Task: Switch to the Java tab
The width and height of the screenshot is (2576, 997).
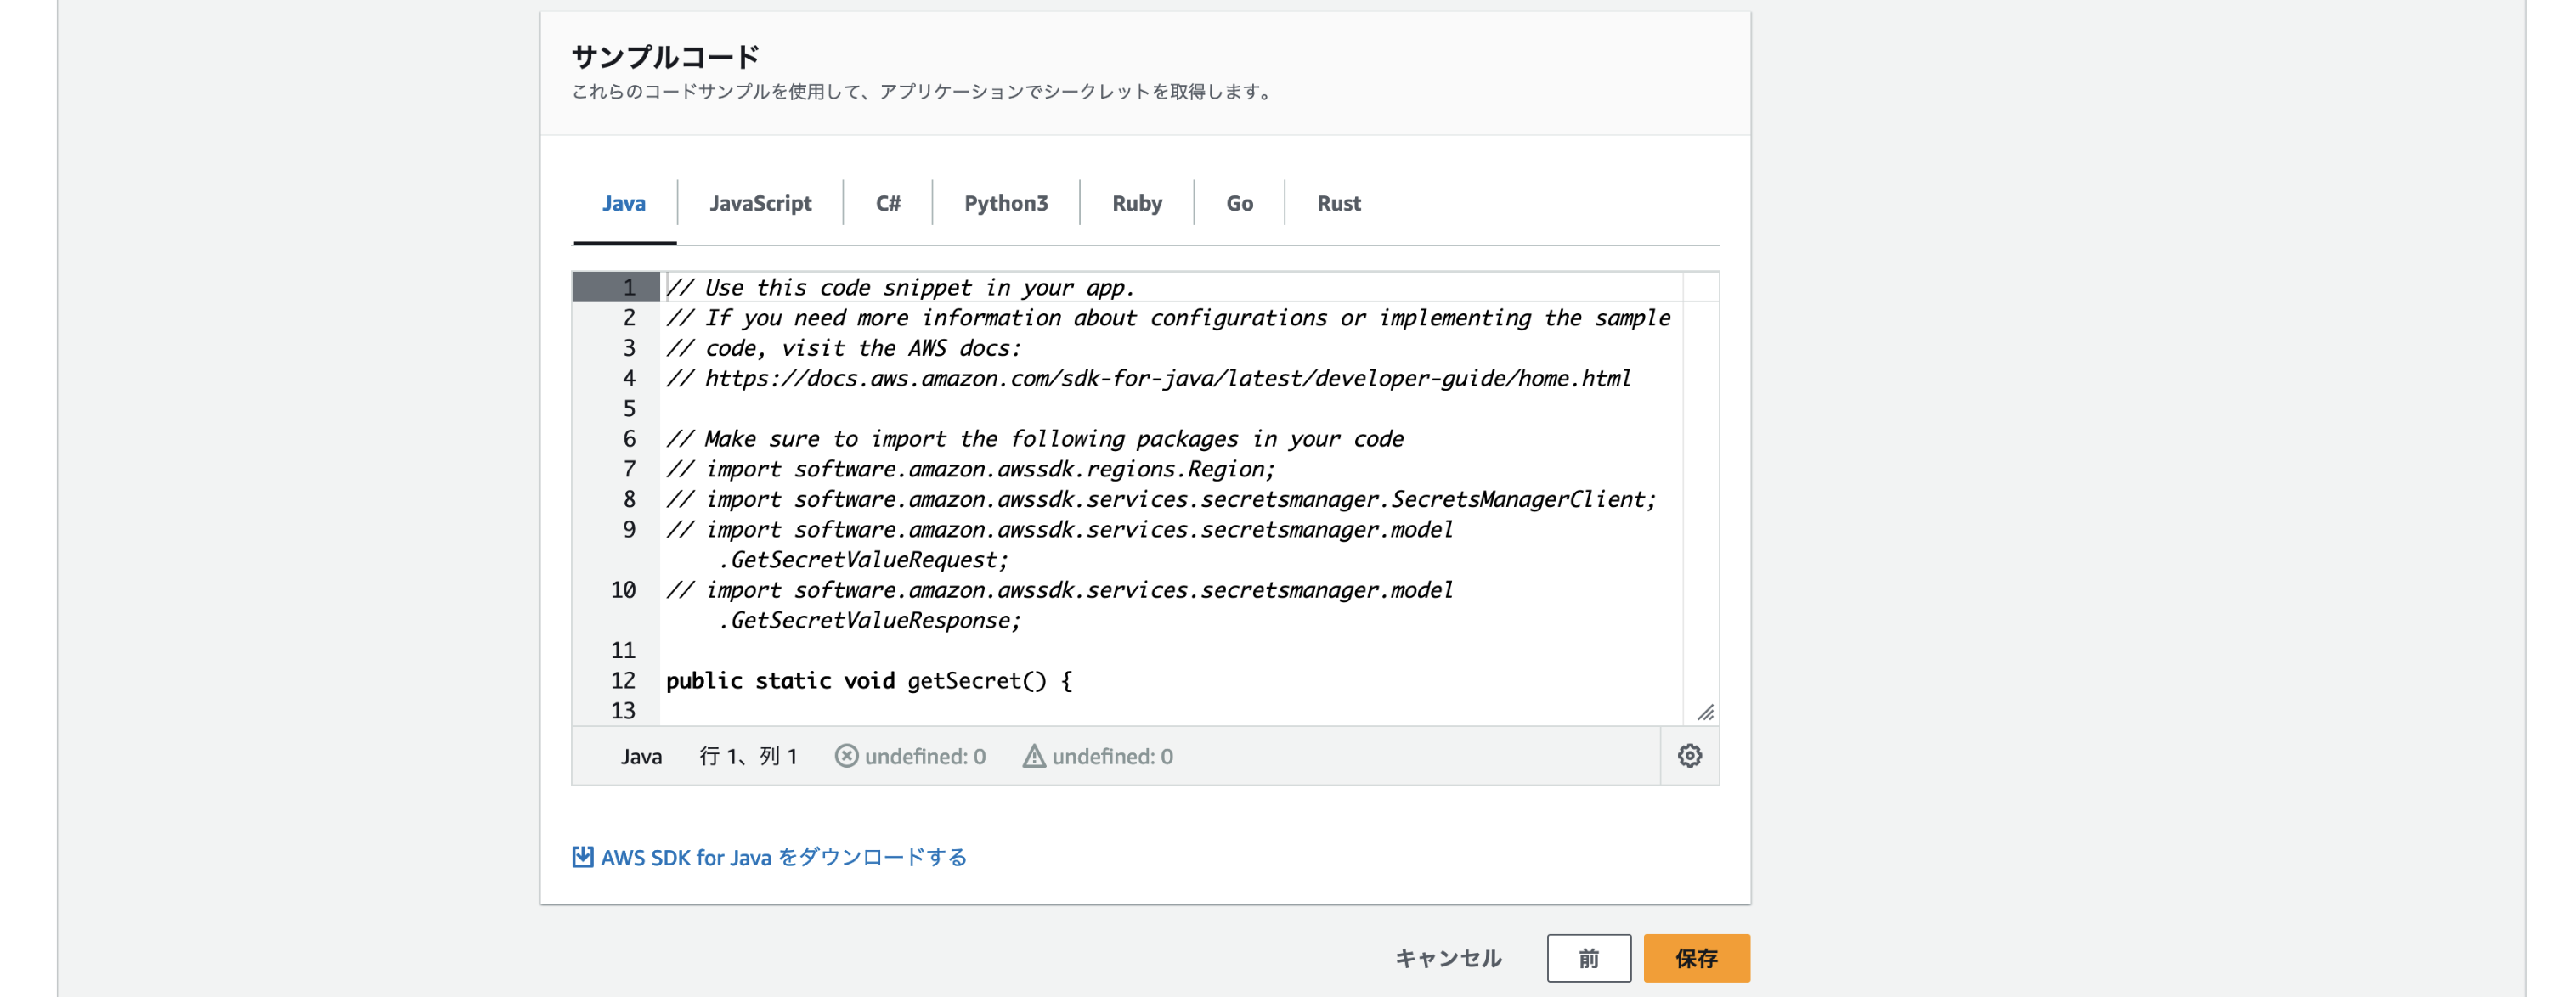Action: (623, 203)
